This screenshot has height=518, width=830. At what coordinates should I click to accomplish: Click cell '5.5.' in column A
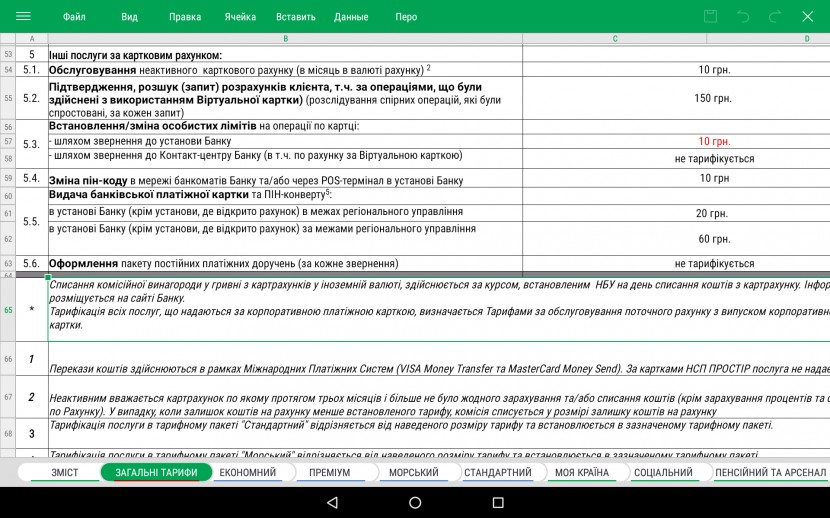click(x=32, y=221)
